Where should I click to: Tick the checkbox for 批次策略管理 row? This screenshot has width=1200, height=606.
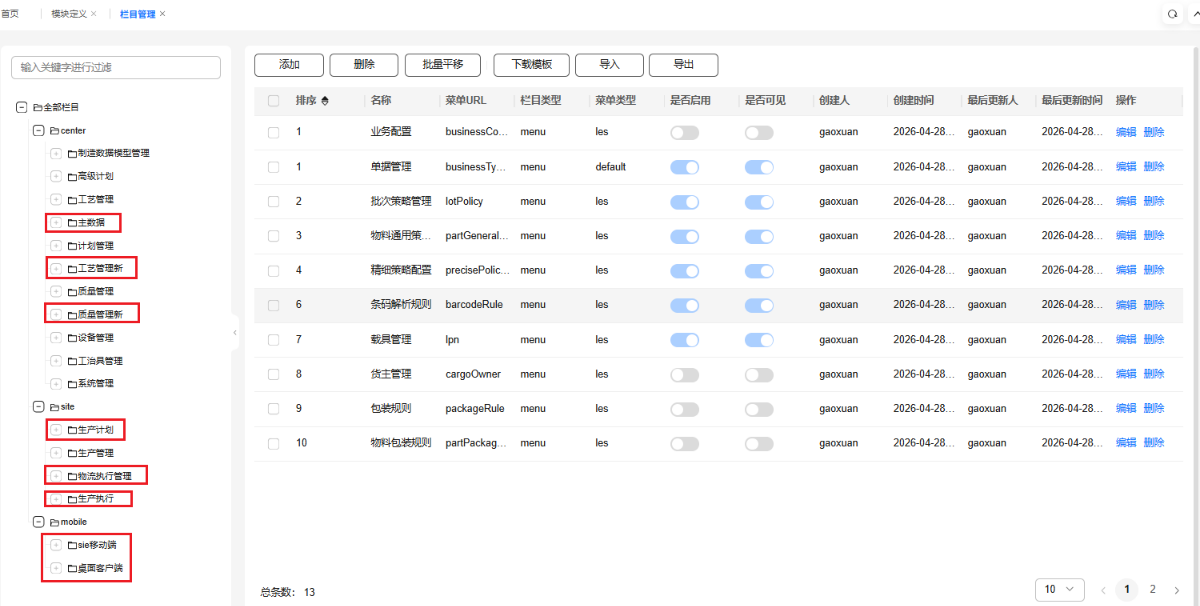click(273, 201)
